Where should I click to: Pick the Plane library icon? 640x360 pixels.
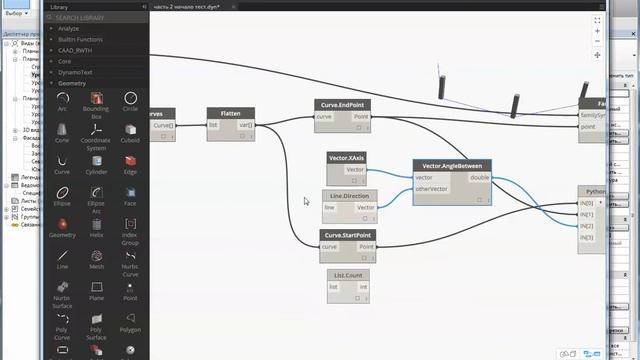(x=96, y=287)
